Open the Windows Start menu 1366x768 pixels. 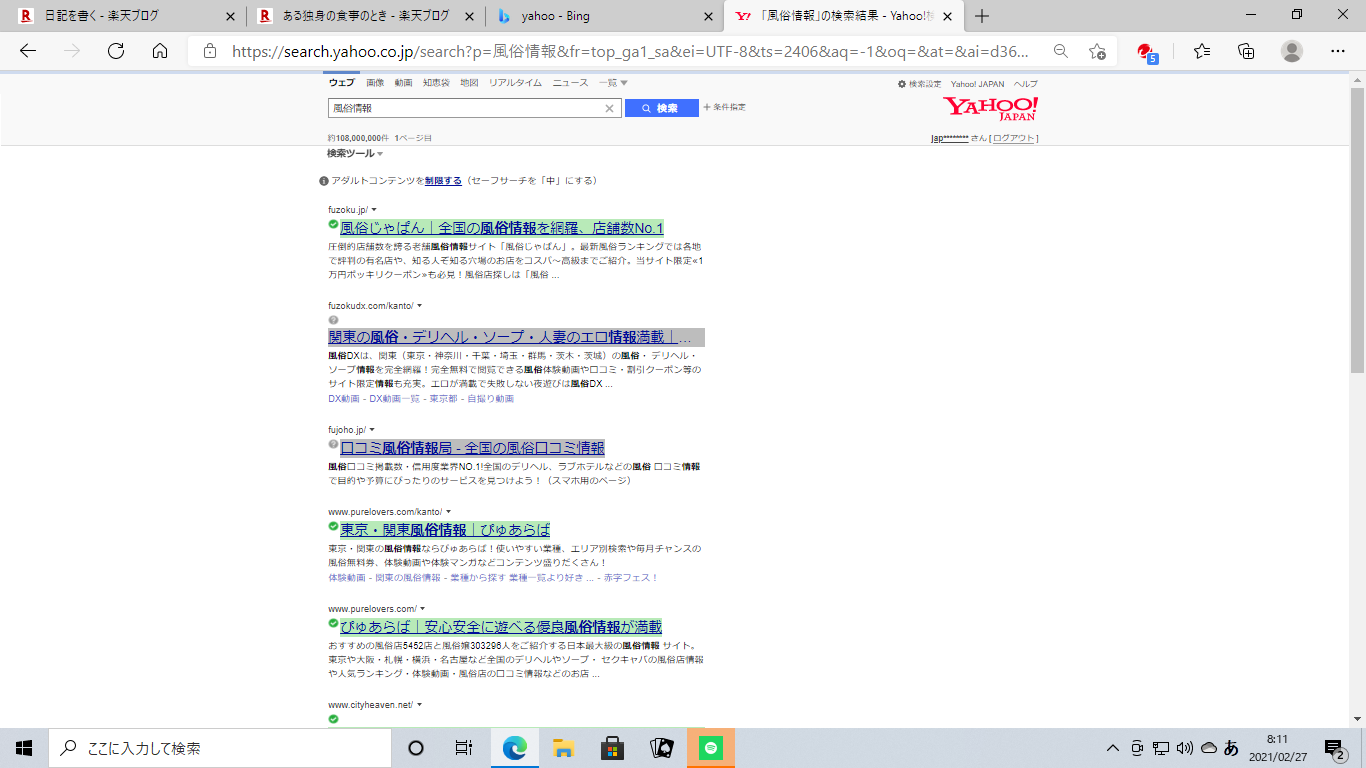click(x=24, y=748)
